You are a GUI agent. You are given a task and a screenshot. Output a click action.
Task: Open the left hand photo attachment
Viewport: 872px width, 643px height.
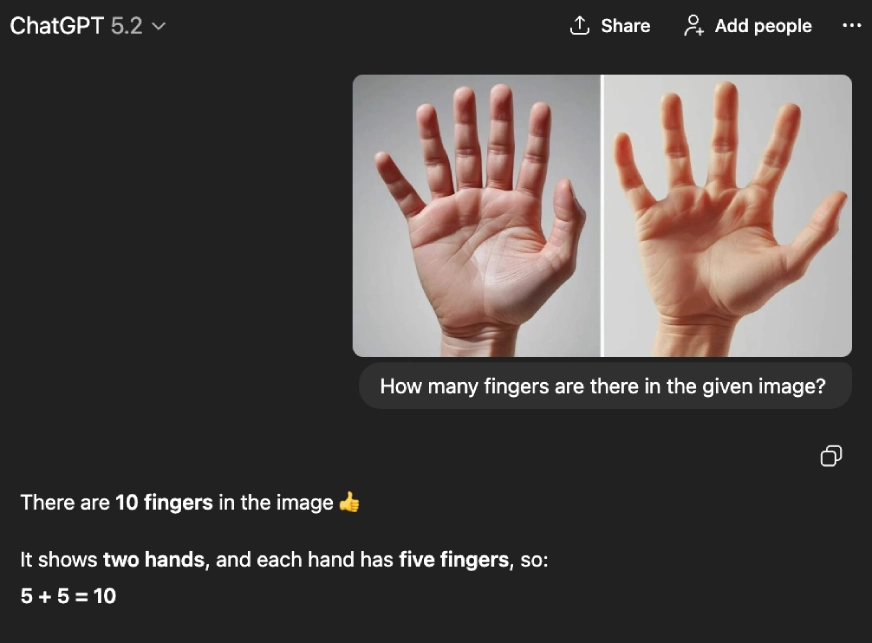tap(477, 216)
